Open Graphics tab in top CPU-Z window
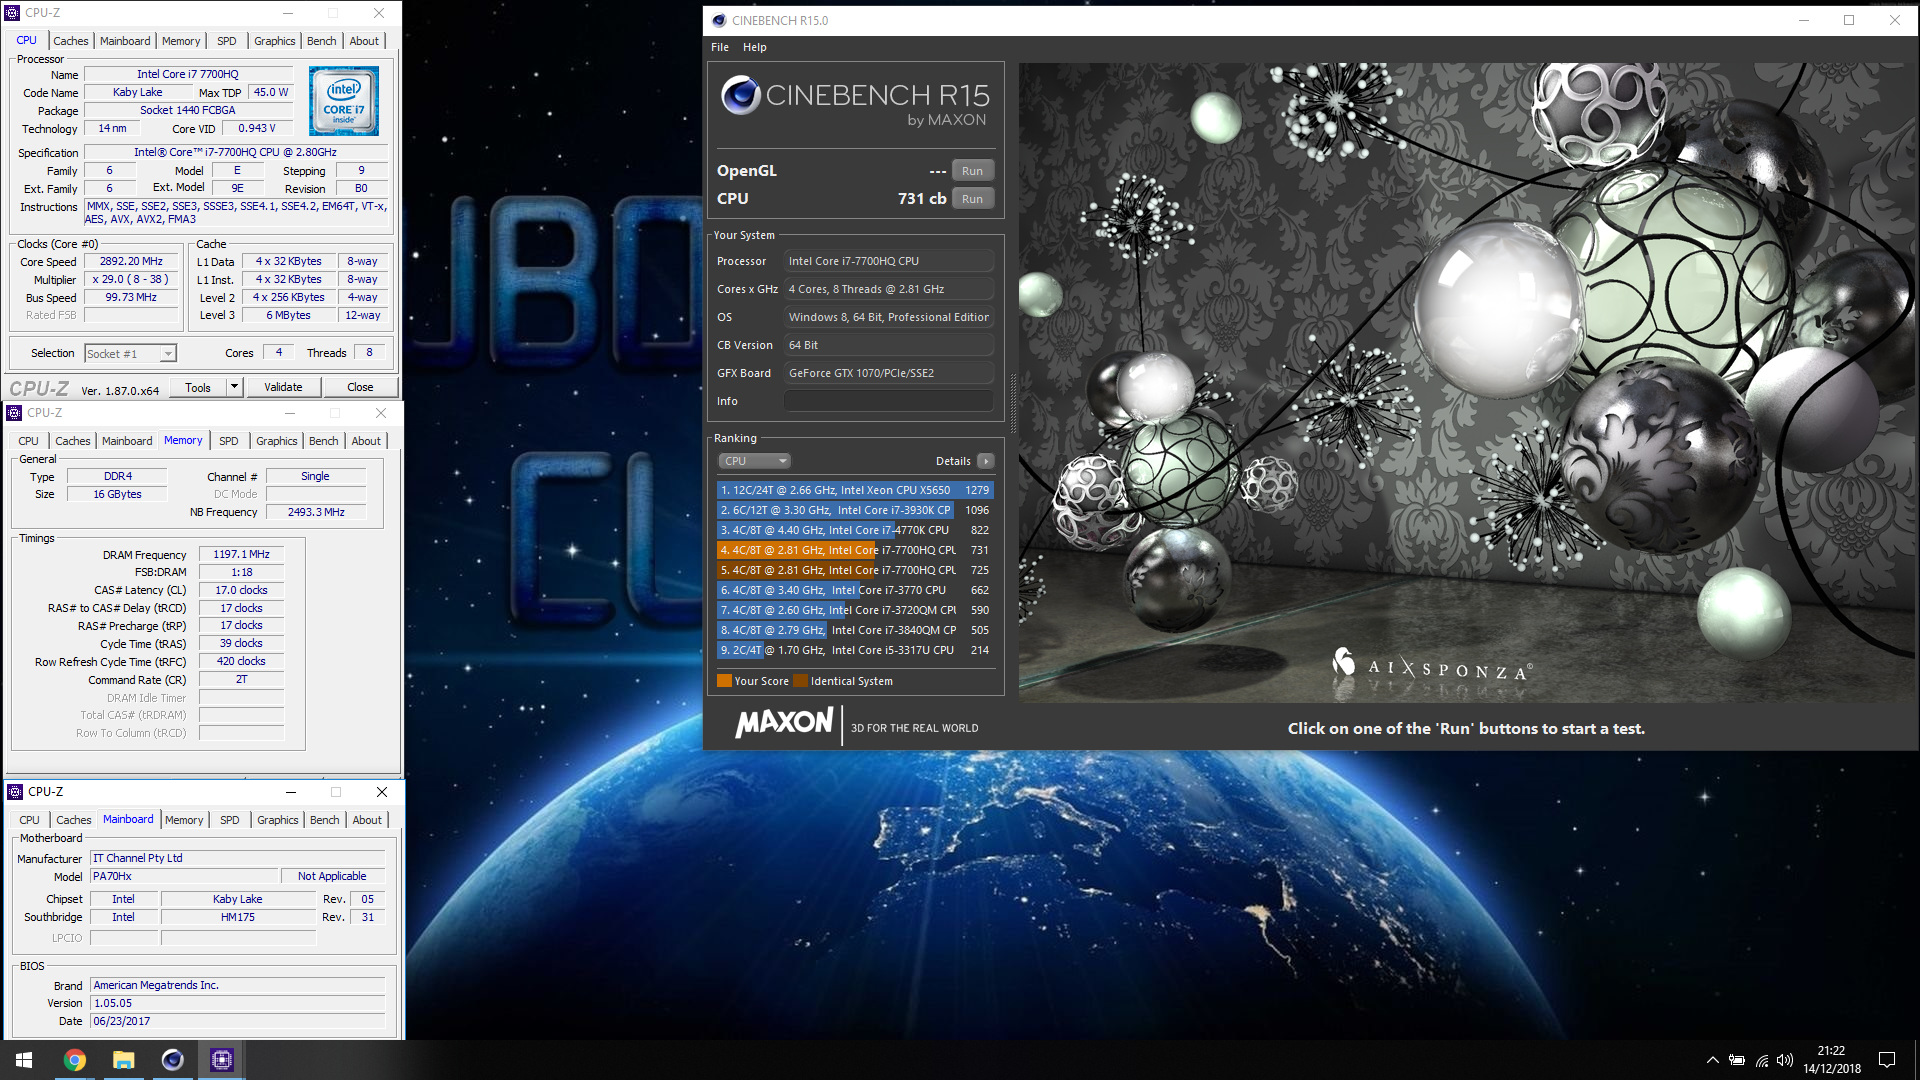 pyautogui.click(x=275, y=41)
